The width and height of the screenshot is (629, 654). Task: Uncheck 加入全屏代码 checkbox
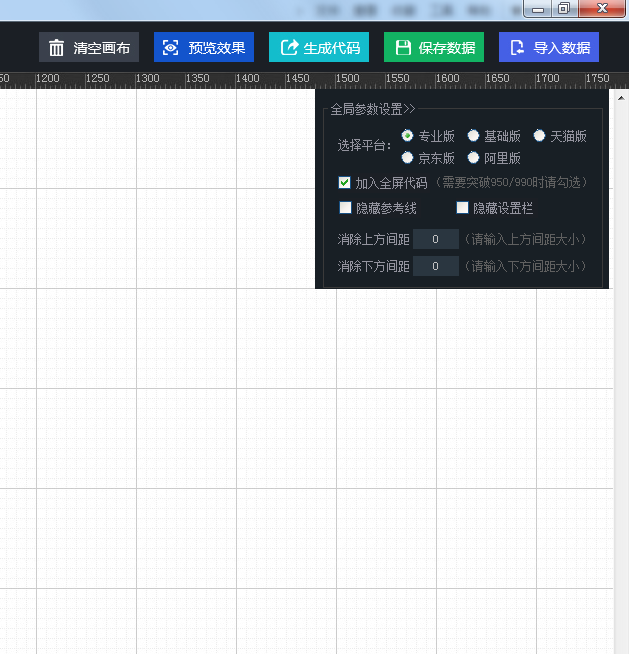[345, 182]
